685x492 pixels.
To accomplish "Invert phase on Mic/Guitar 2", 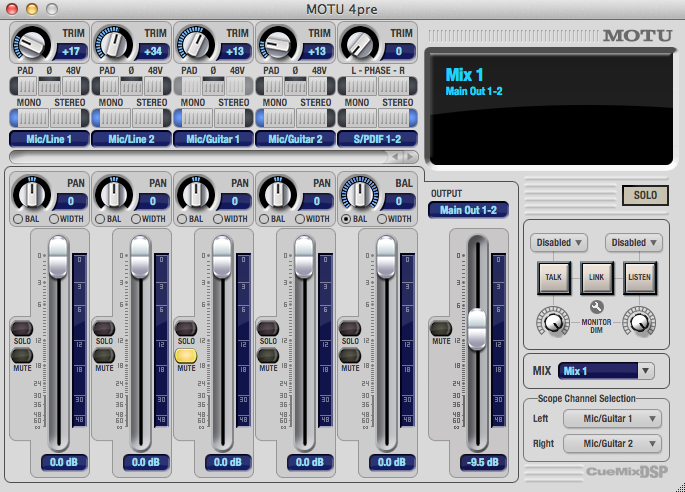I will click(x=296, y=86).
